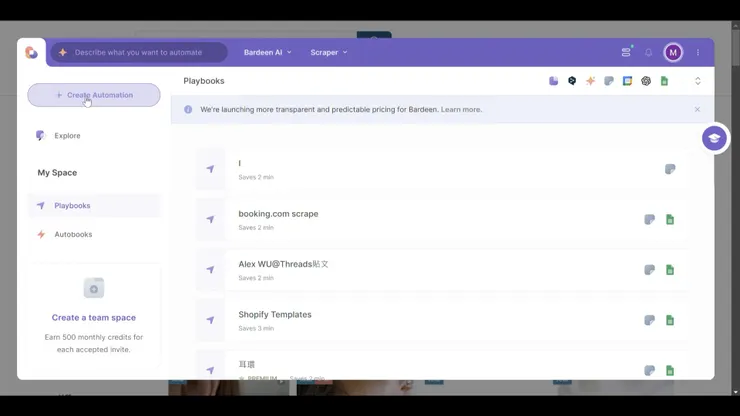Click the Google Sheets icon on booking.com scrape row
This screenshot has width=740, height=416.
[670, 220]
